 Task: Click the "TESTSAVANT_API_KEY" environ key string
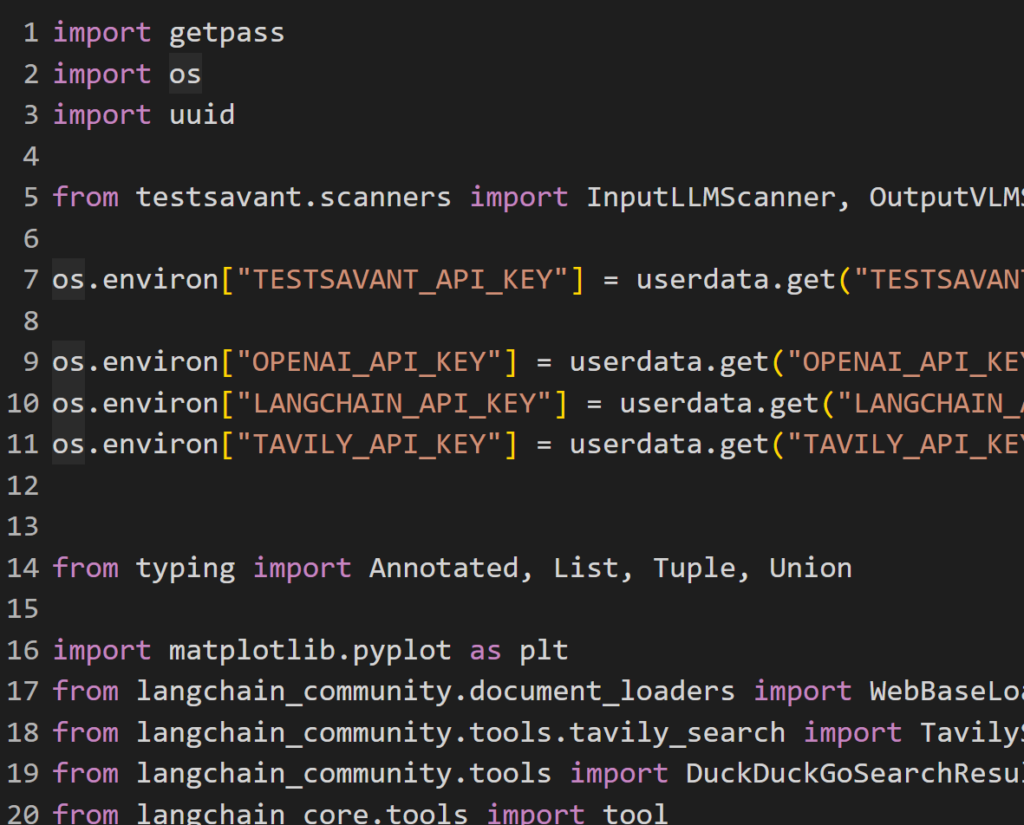tap(402, 279)
